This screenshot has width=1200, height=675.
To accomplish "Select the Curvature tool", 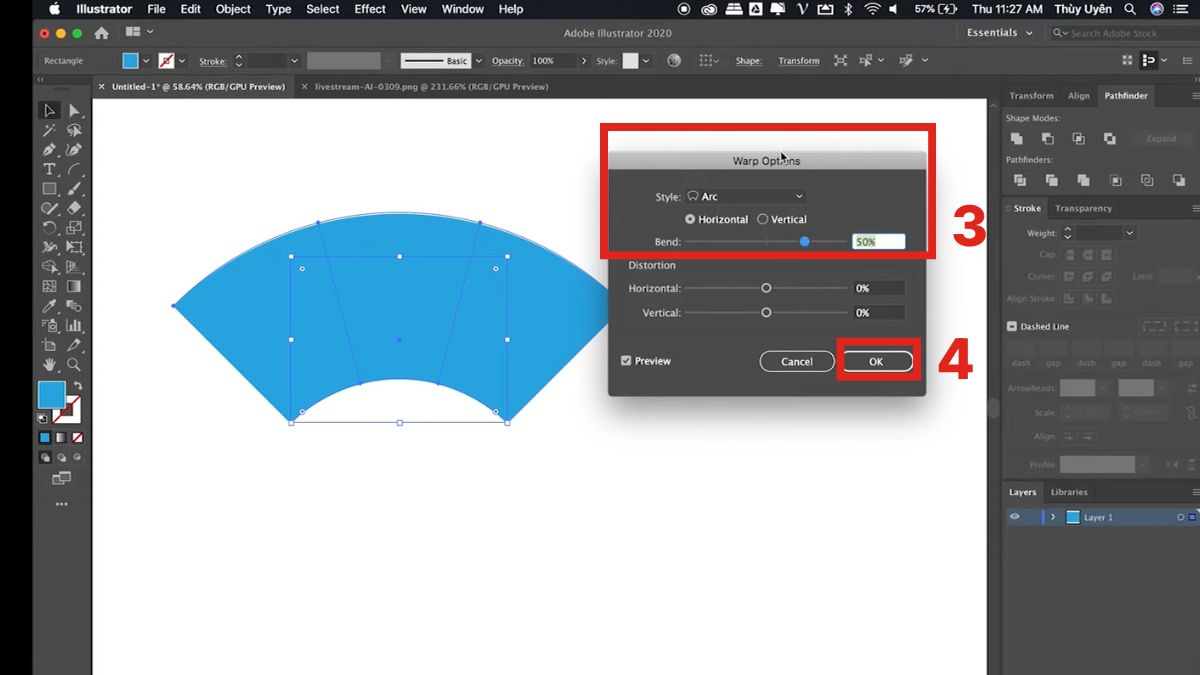I will tap(73, 149).
